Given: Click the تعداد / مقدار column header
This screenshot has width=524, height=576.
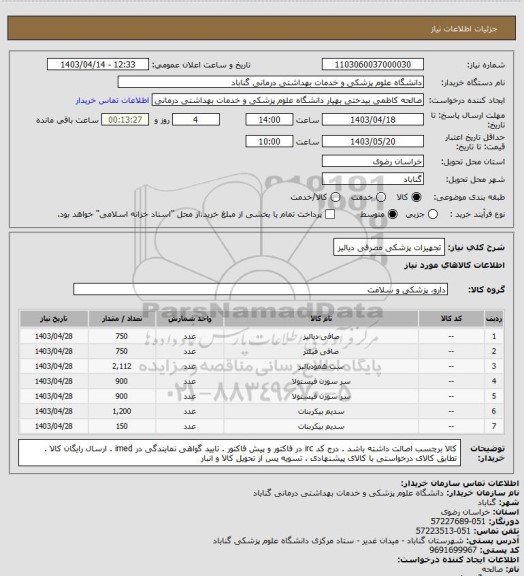Looking at the screenshot, I should 122,318.
